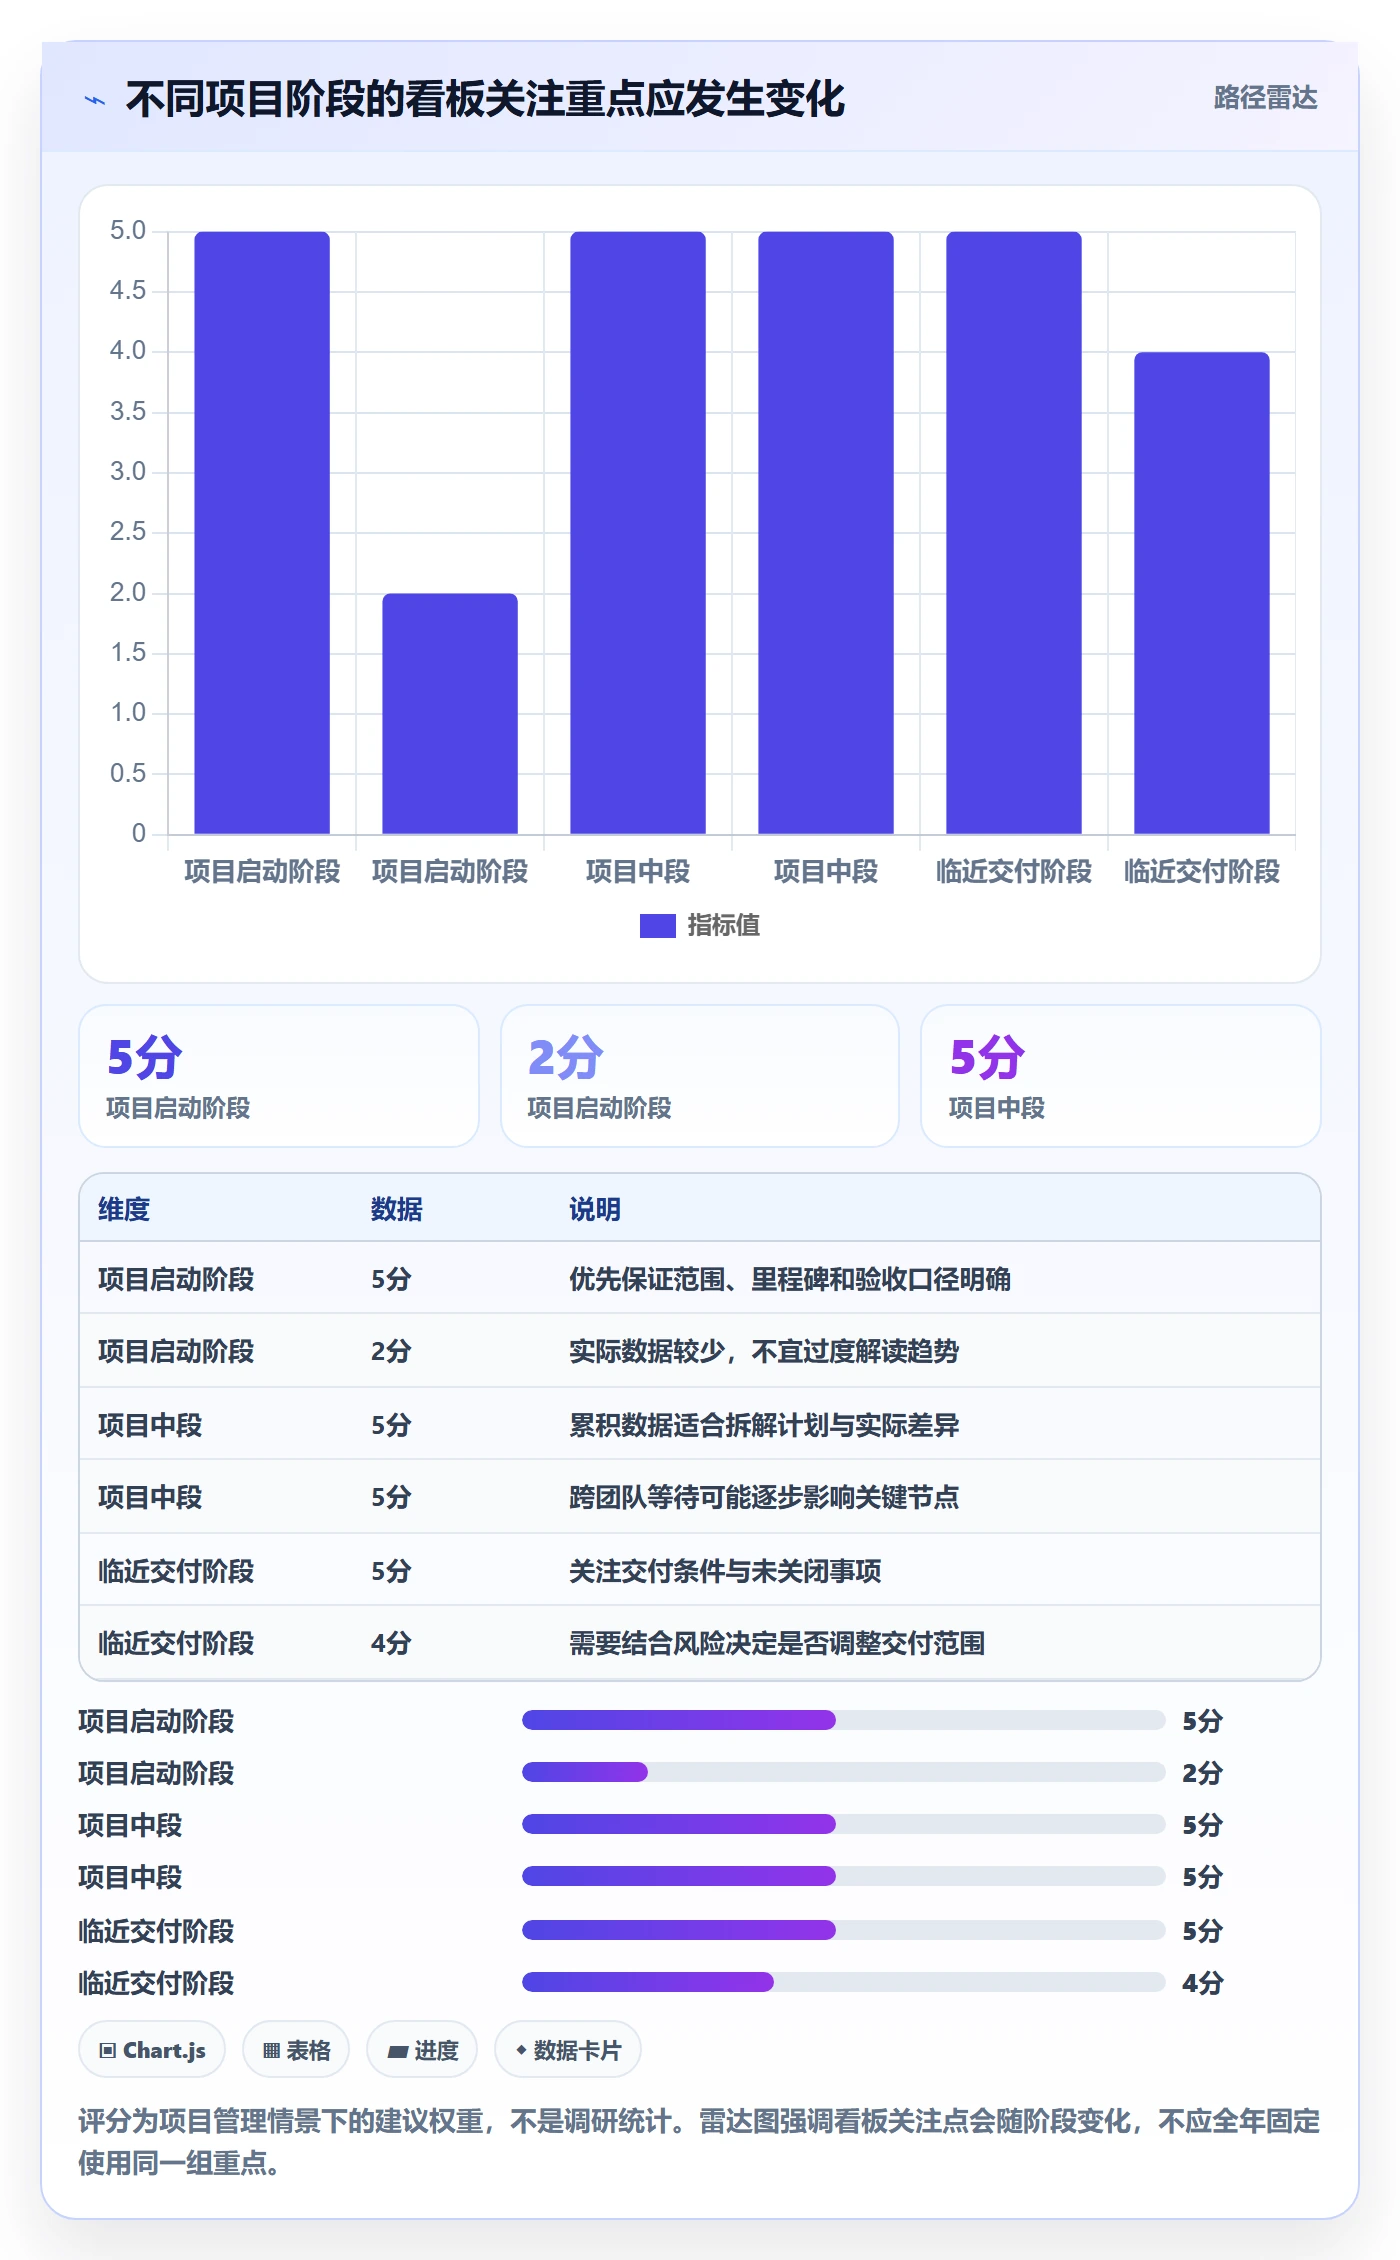
Task: Open the 2分 项目启动阶段 data card
Action: (x=700, y=1076)
